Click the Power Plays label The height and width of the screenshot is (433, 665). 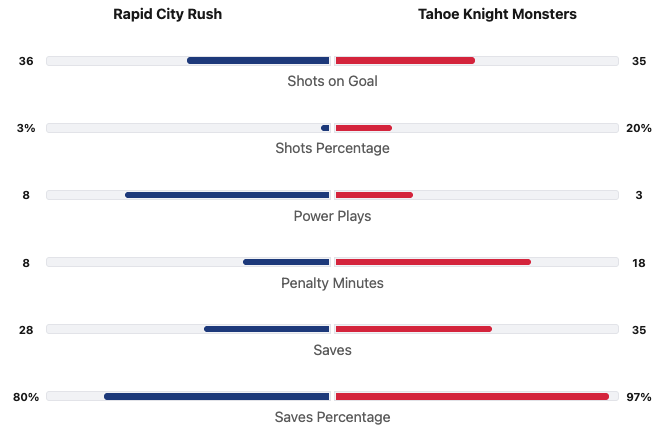tap(332, 216)
